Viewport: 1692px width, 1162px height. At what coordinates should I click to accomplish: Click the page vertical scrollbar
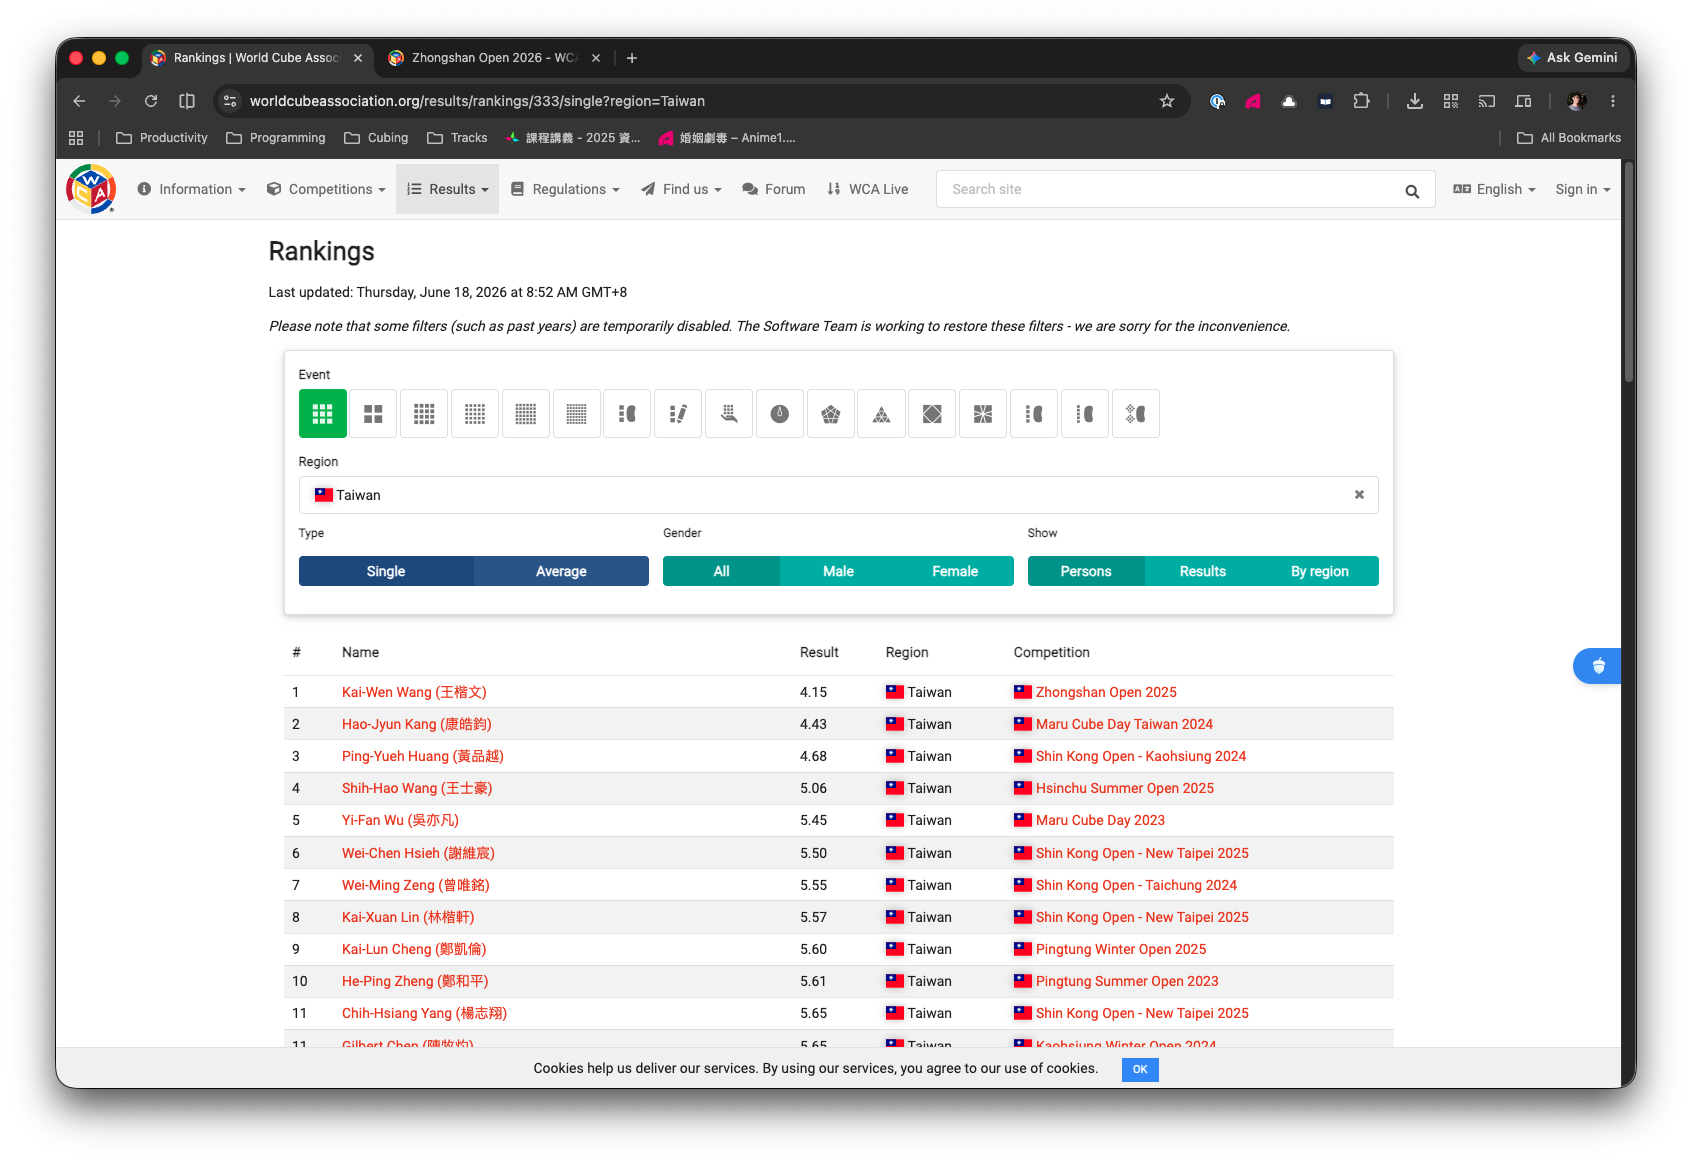click(1629, 272)
